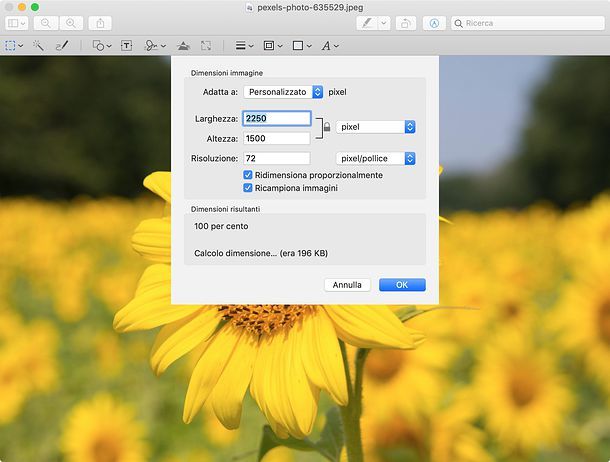
Task: Open the line style menu
Action: pos(240,46)
